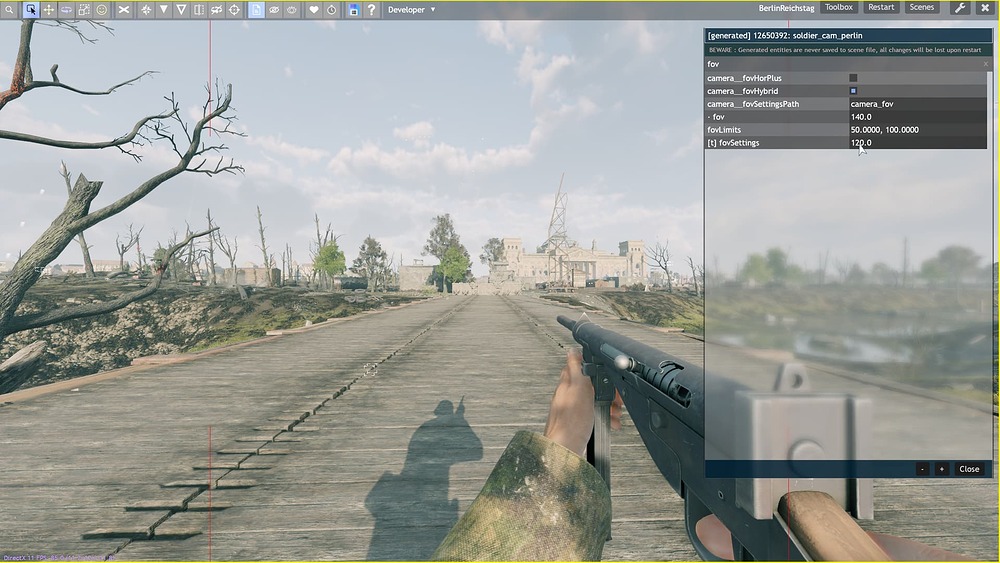Image resolution: width=1000 pixels, height=563 pixels.
Task: Click the minus button in inspector footer
Action: click(x=922, y=469)
